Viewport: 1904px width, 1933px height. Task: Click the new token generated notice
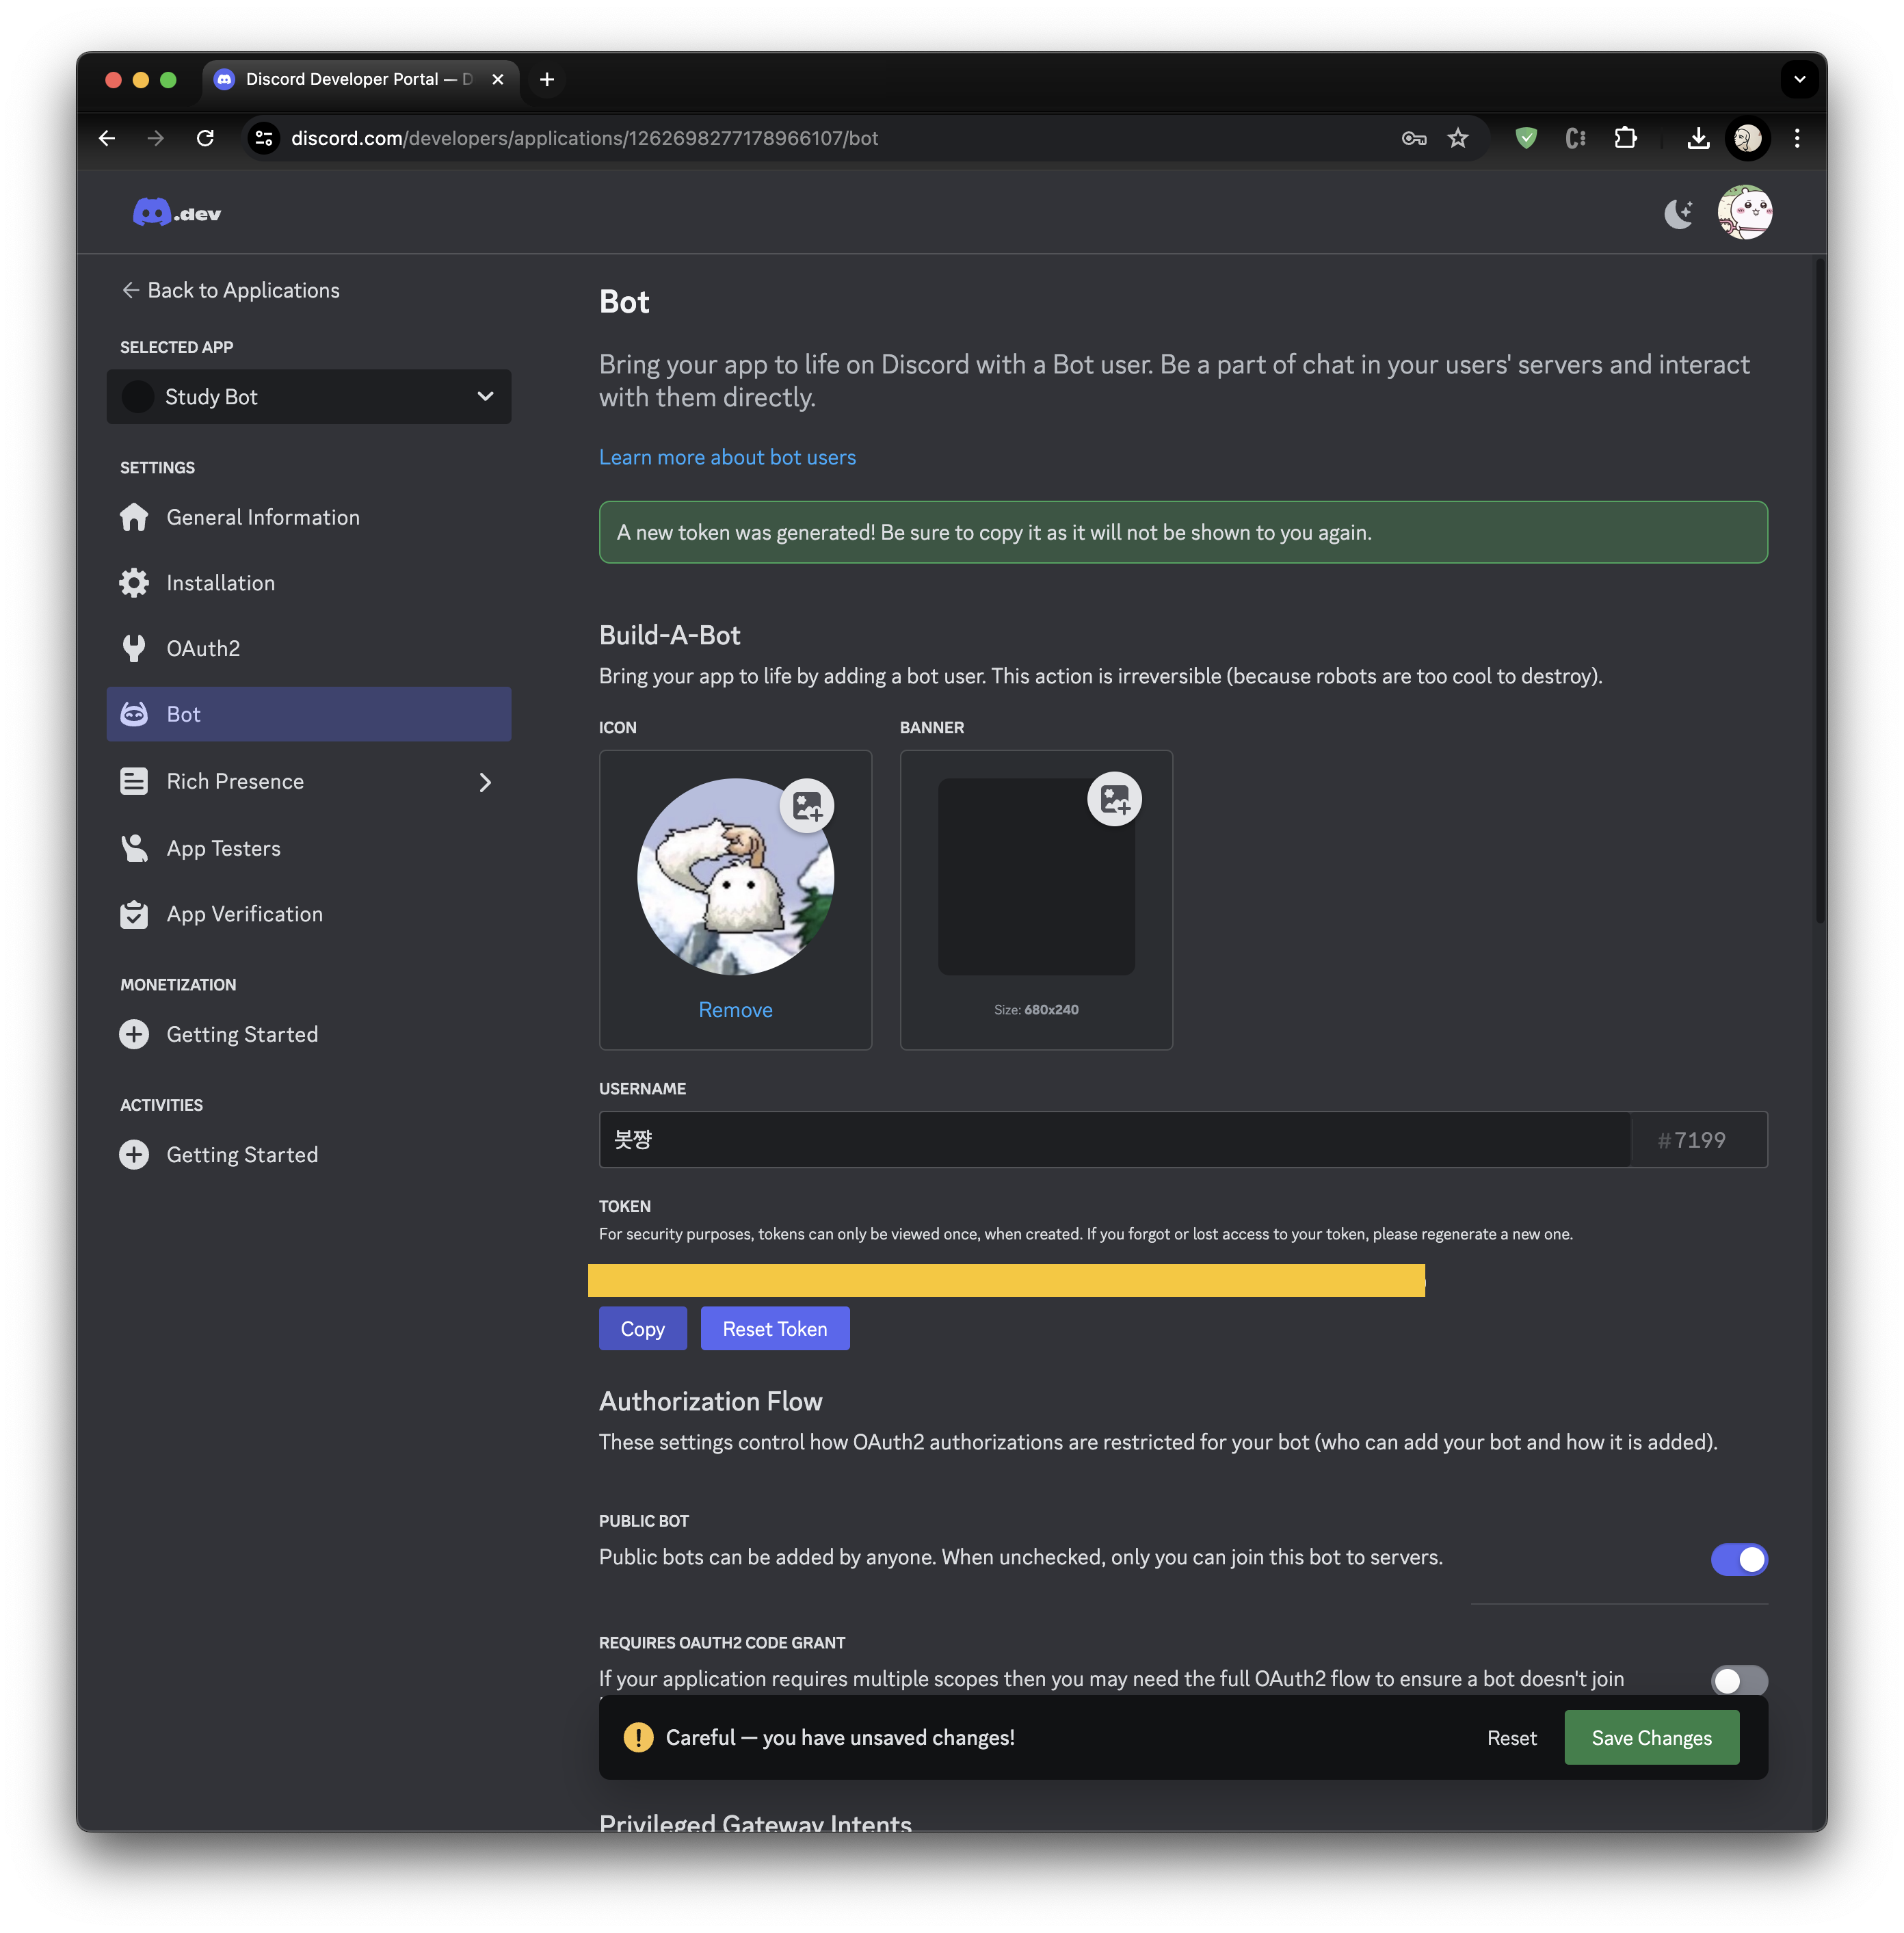pos(1183,532)
